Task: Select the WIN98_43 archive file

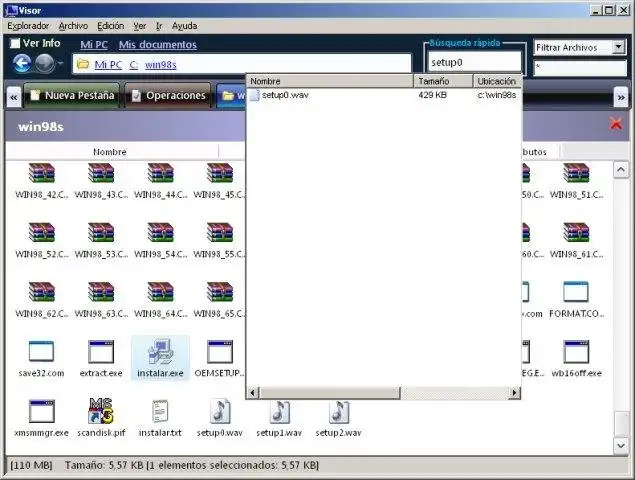Action: pos(101,181)
